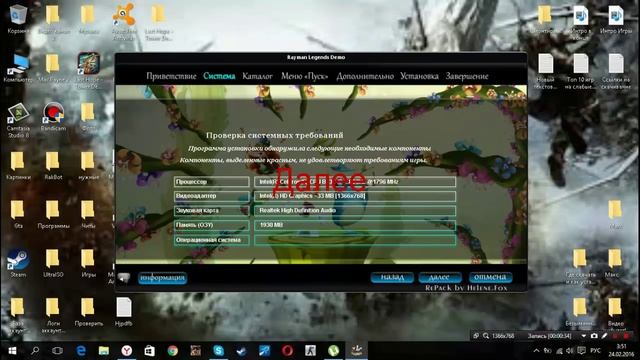Click the «Realtek High Definition Audio» value
This screenshot has width=640, height=360.
(355, 211)
